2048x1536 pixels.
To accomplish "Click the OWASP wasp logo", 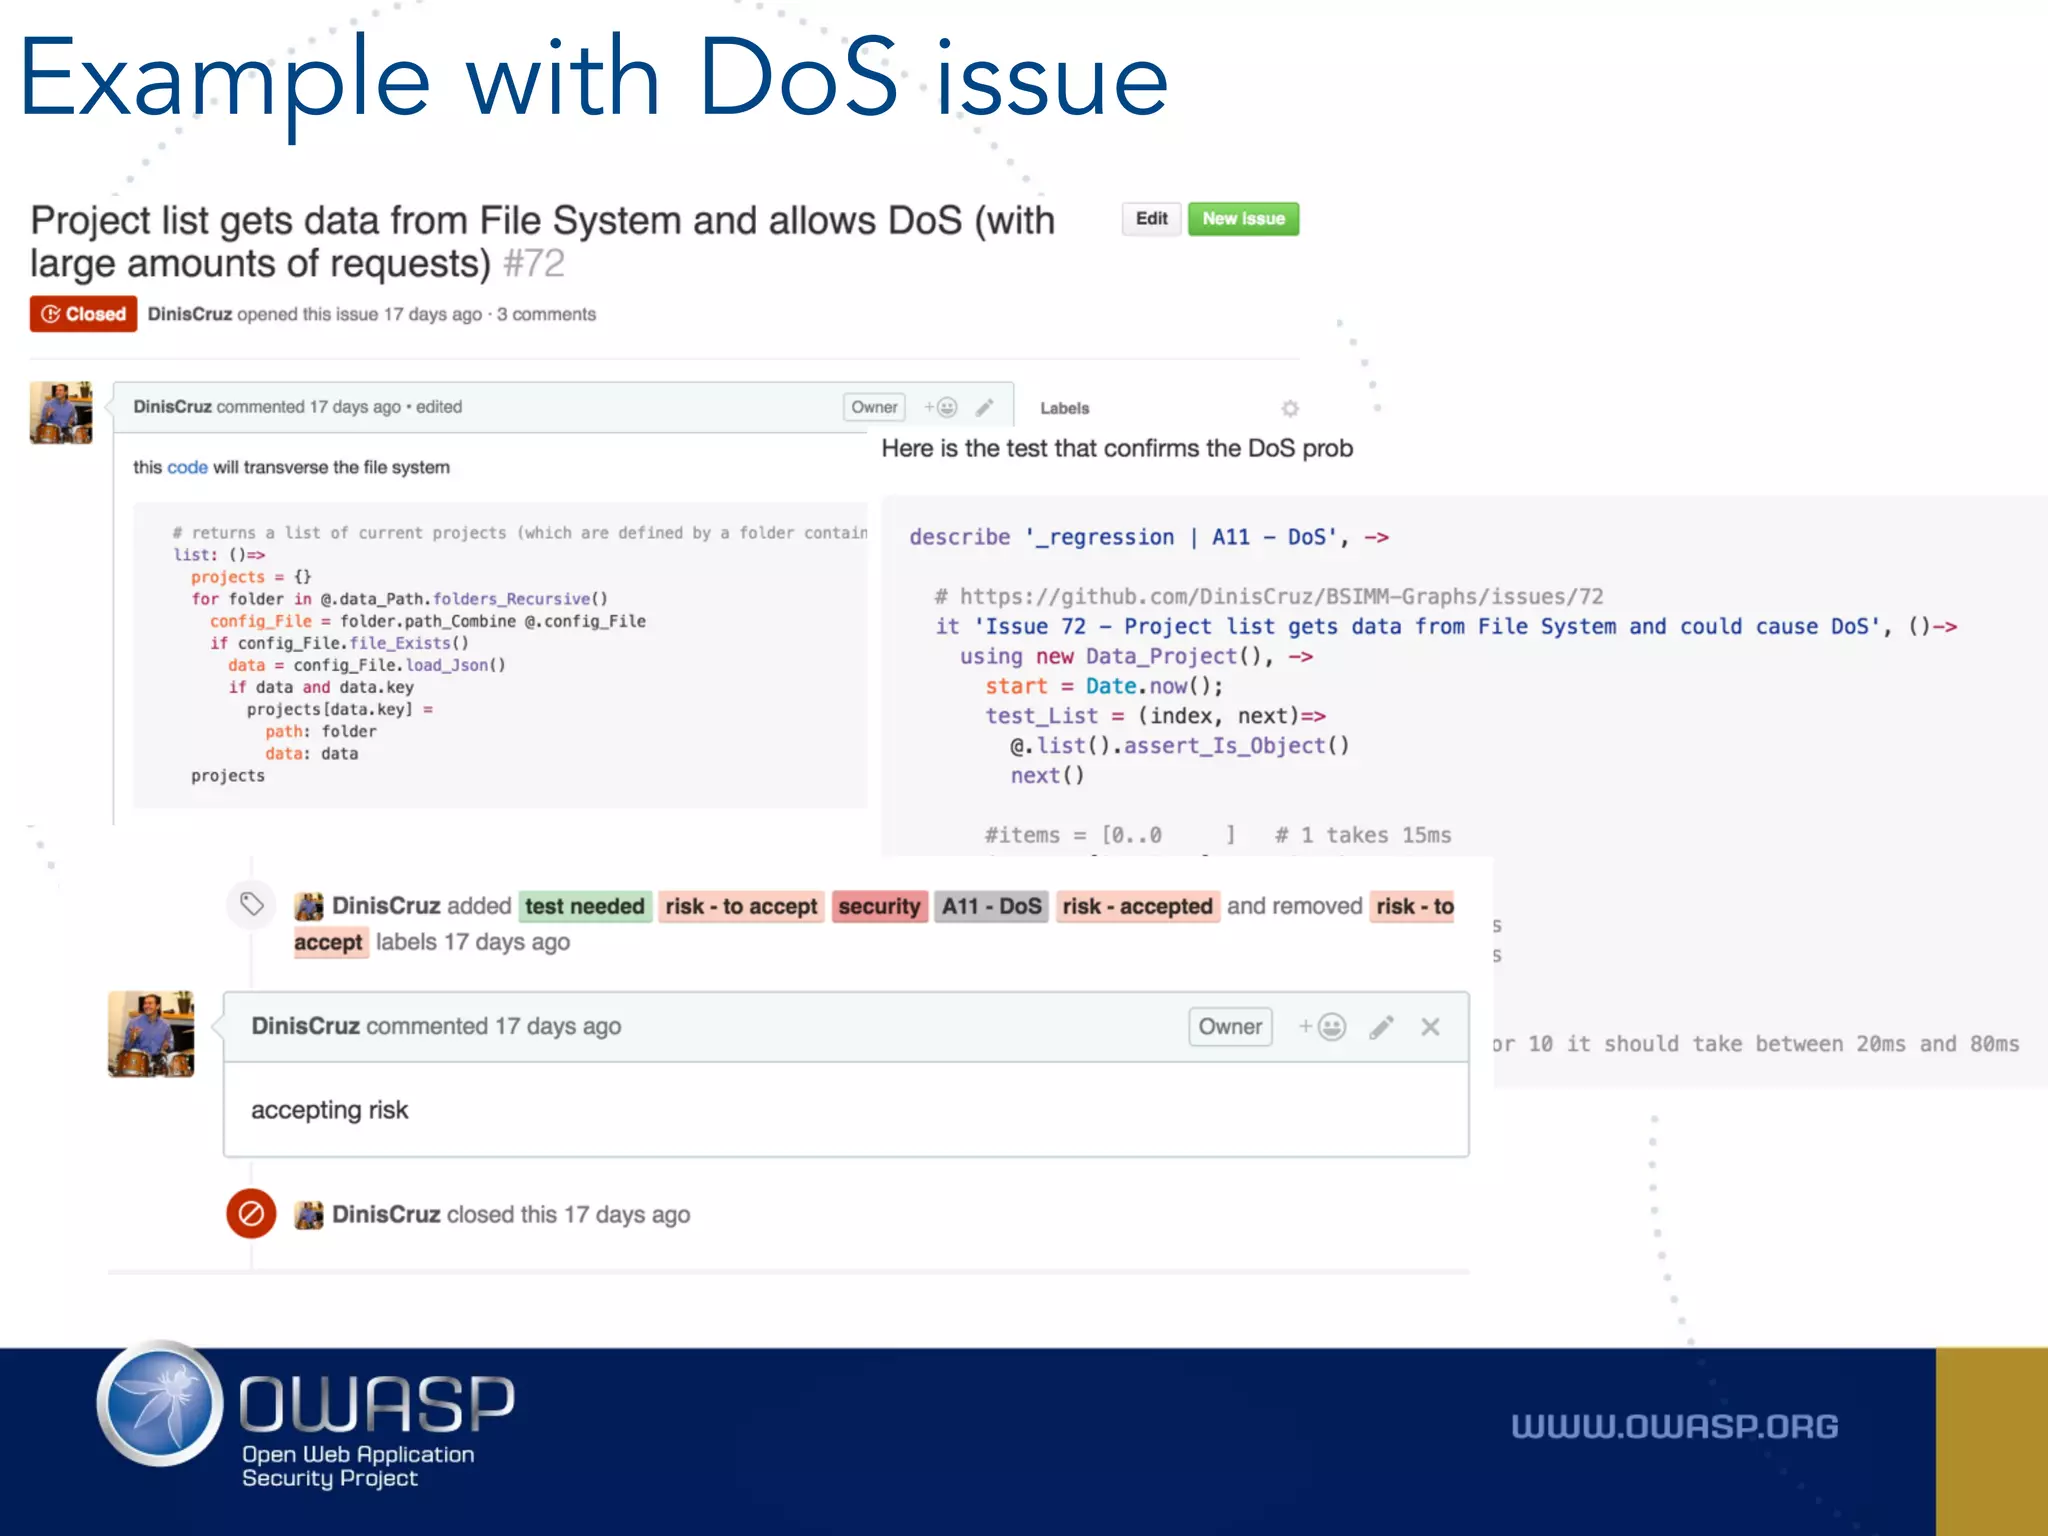I will [160, 1404].
